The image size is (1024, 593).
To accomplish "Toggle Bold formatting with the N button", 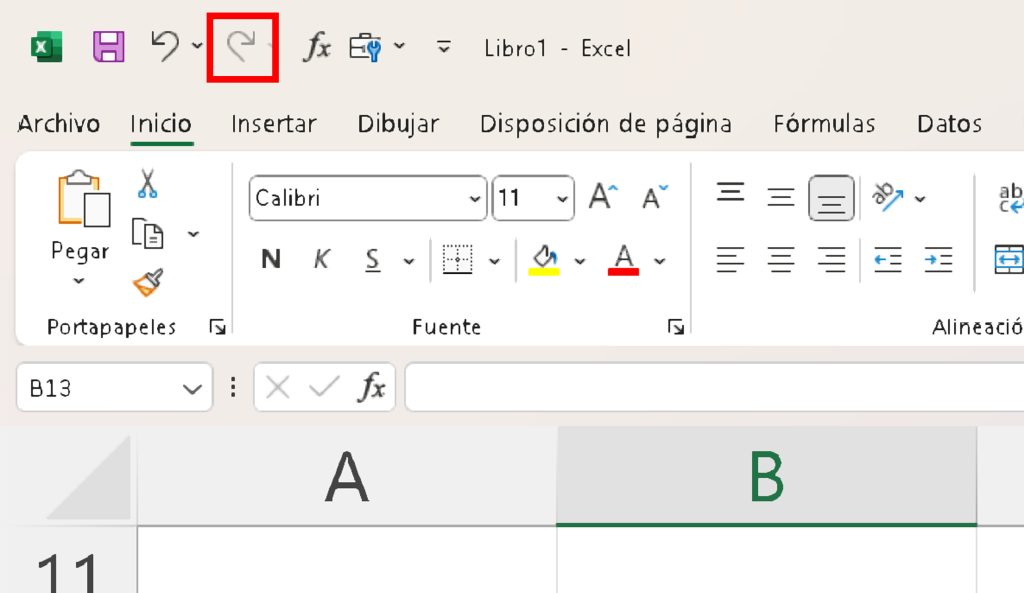I will coord(270,260).
